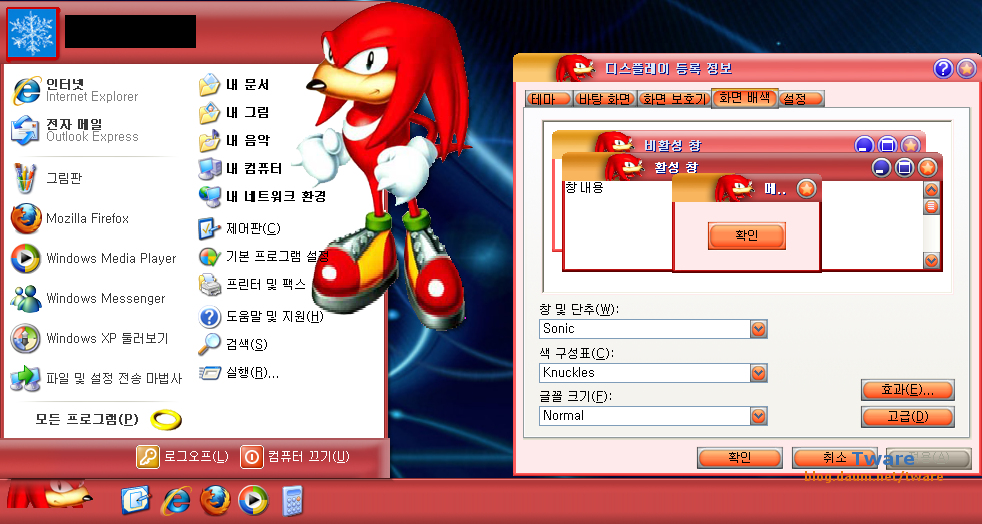982x524 pixels.
Task: Click 취소 button
Action: [835, 458]
